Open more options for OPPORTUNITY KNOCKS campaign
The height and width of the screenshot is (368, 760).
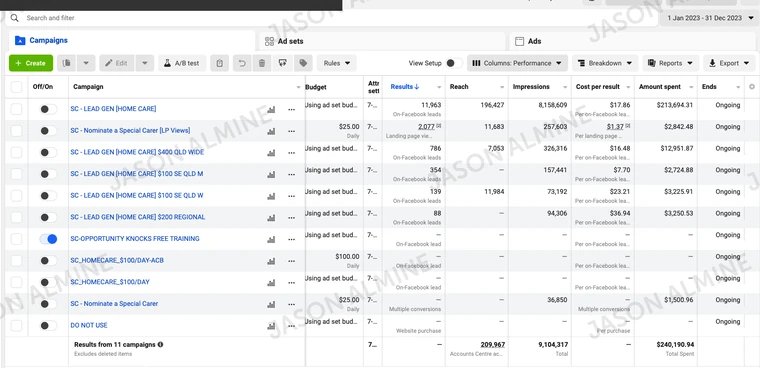point(291,240)
